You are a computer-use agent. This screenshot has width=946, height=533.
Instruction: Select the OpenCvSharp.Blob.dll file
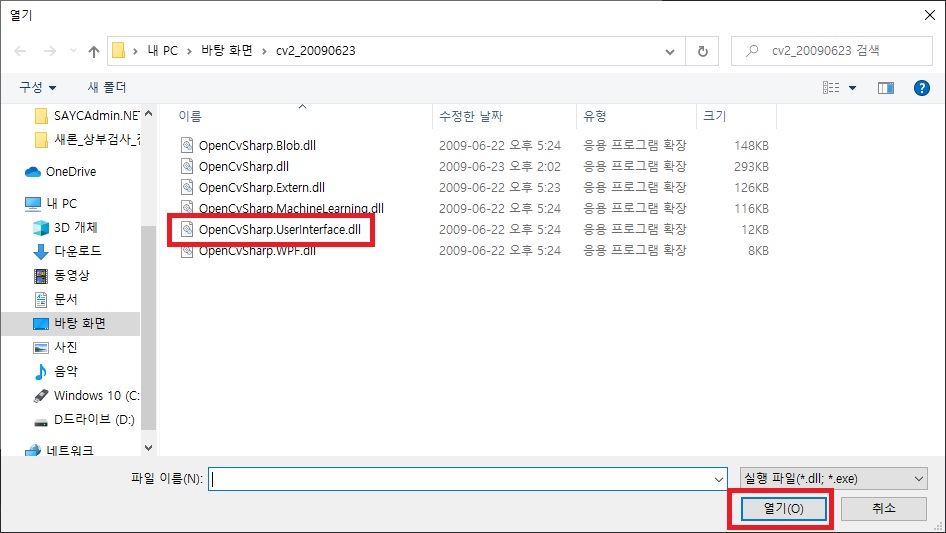(x=258, y=145)
